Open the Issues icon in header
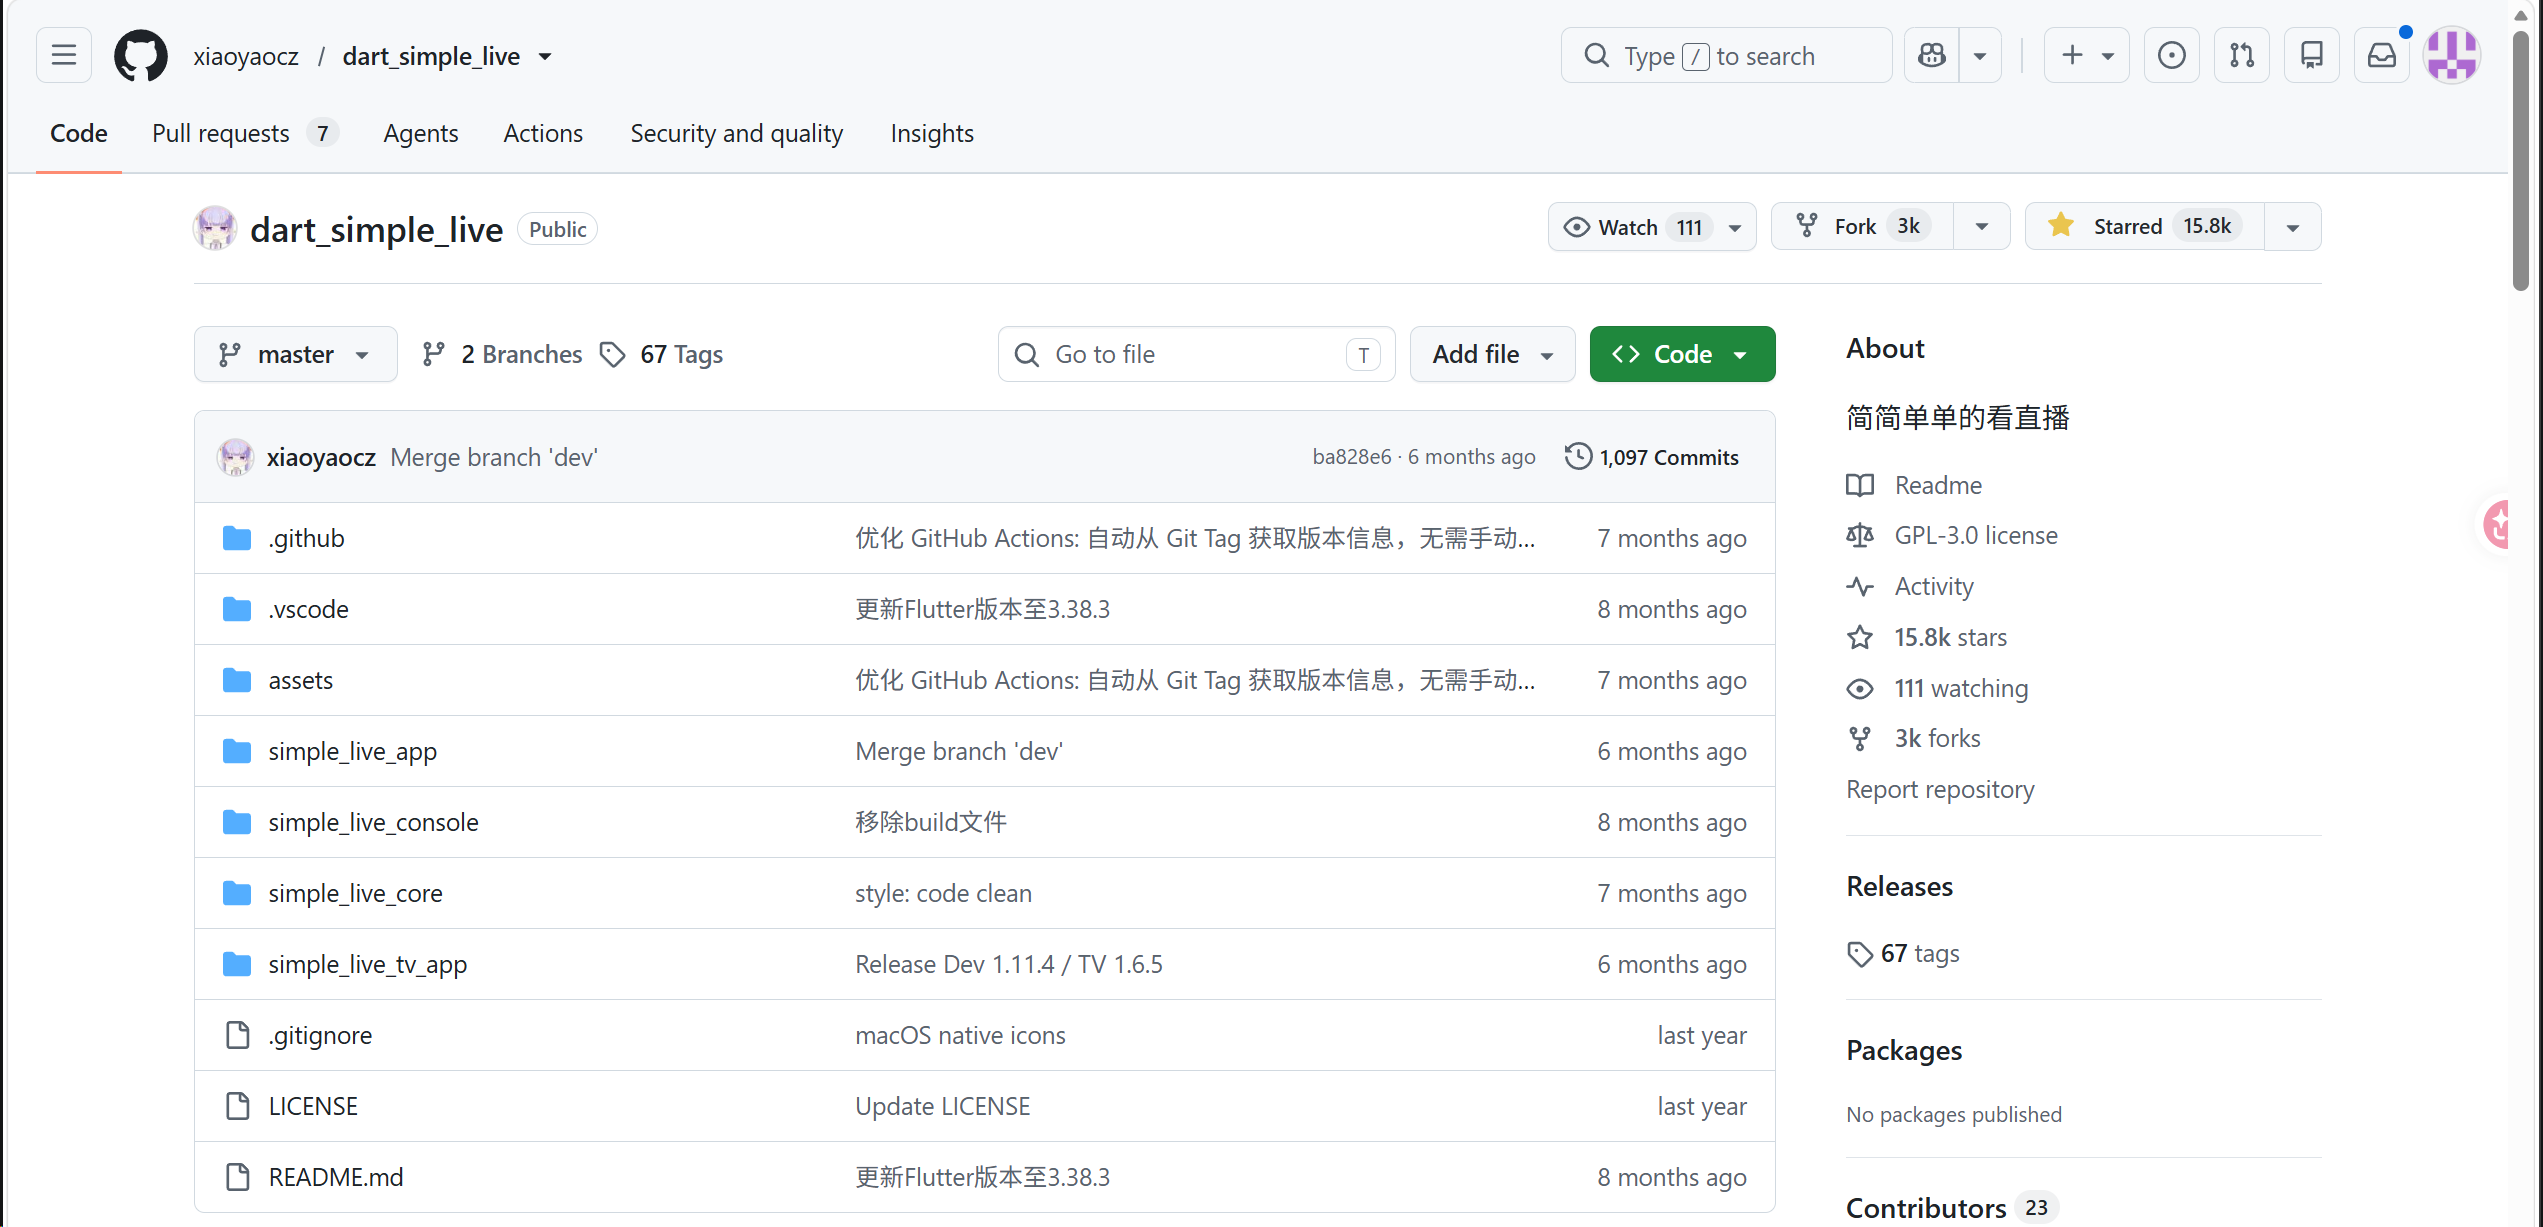This screenshot has width=2543, height=1227. coord(2171,55)
